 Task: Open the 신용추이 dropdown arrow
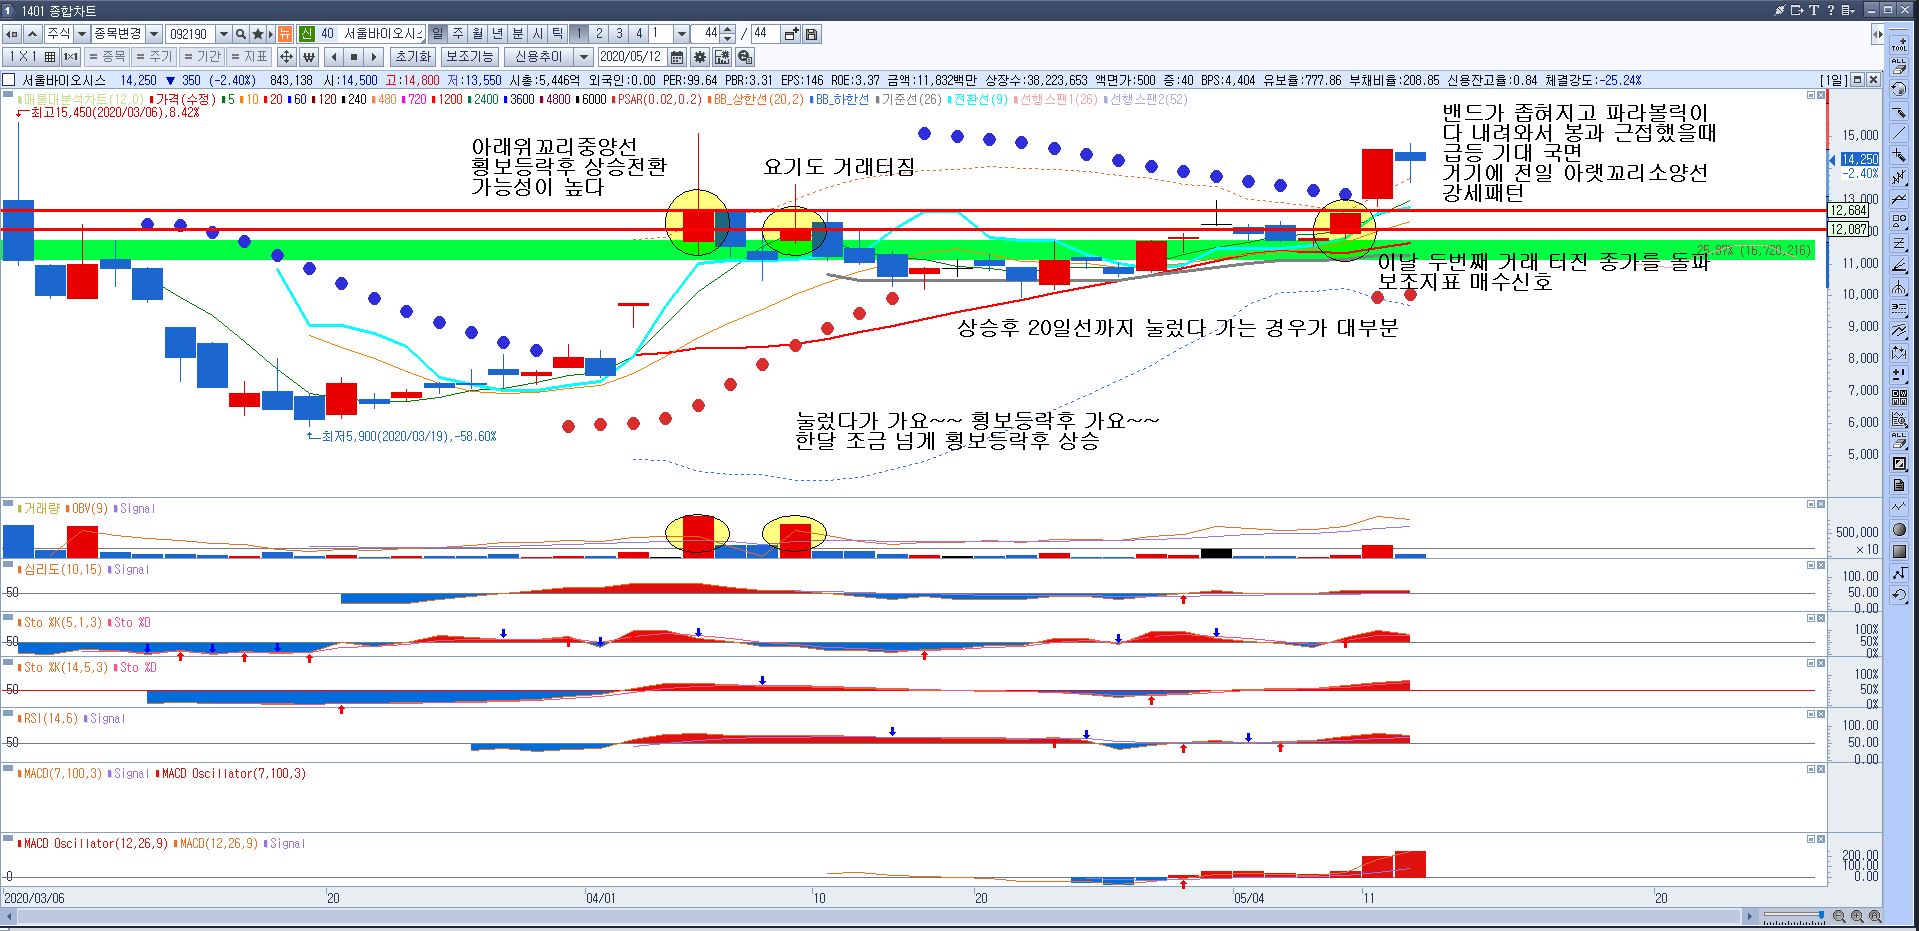[585, 57]
